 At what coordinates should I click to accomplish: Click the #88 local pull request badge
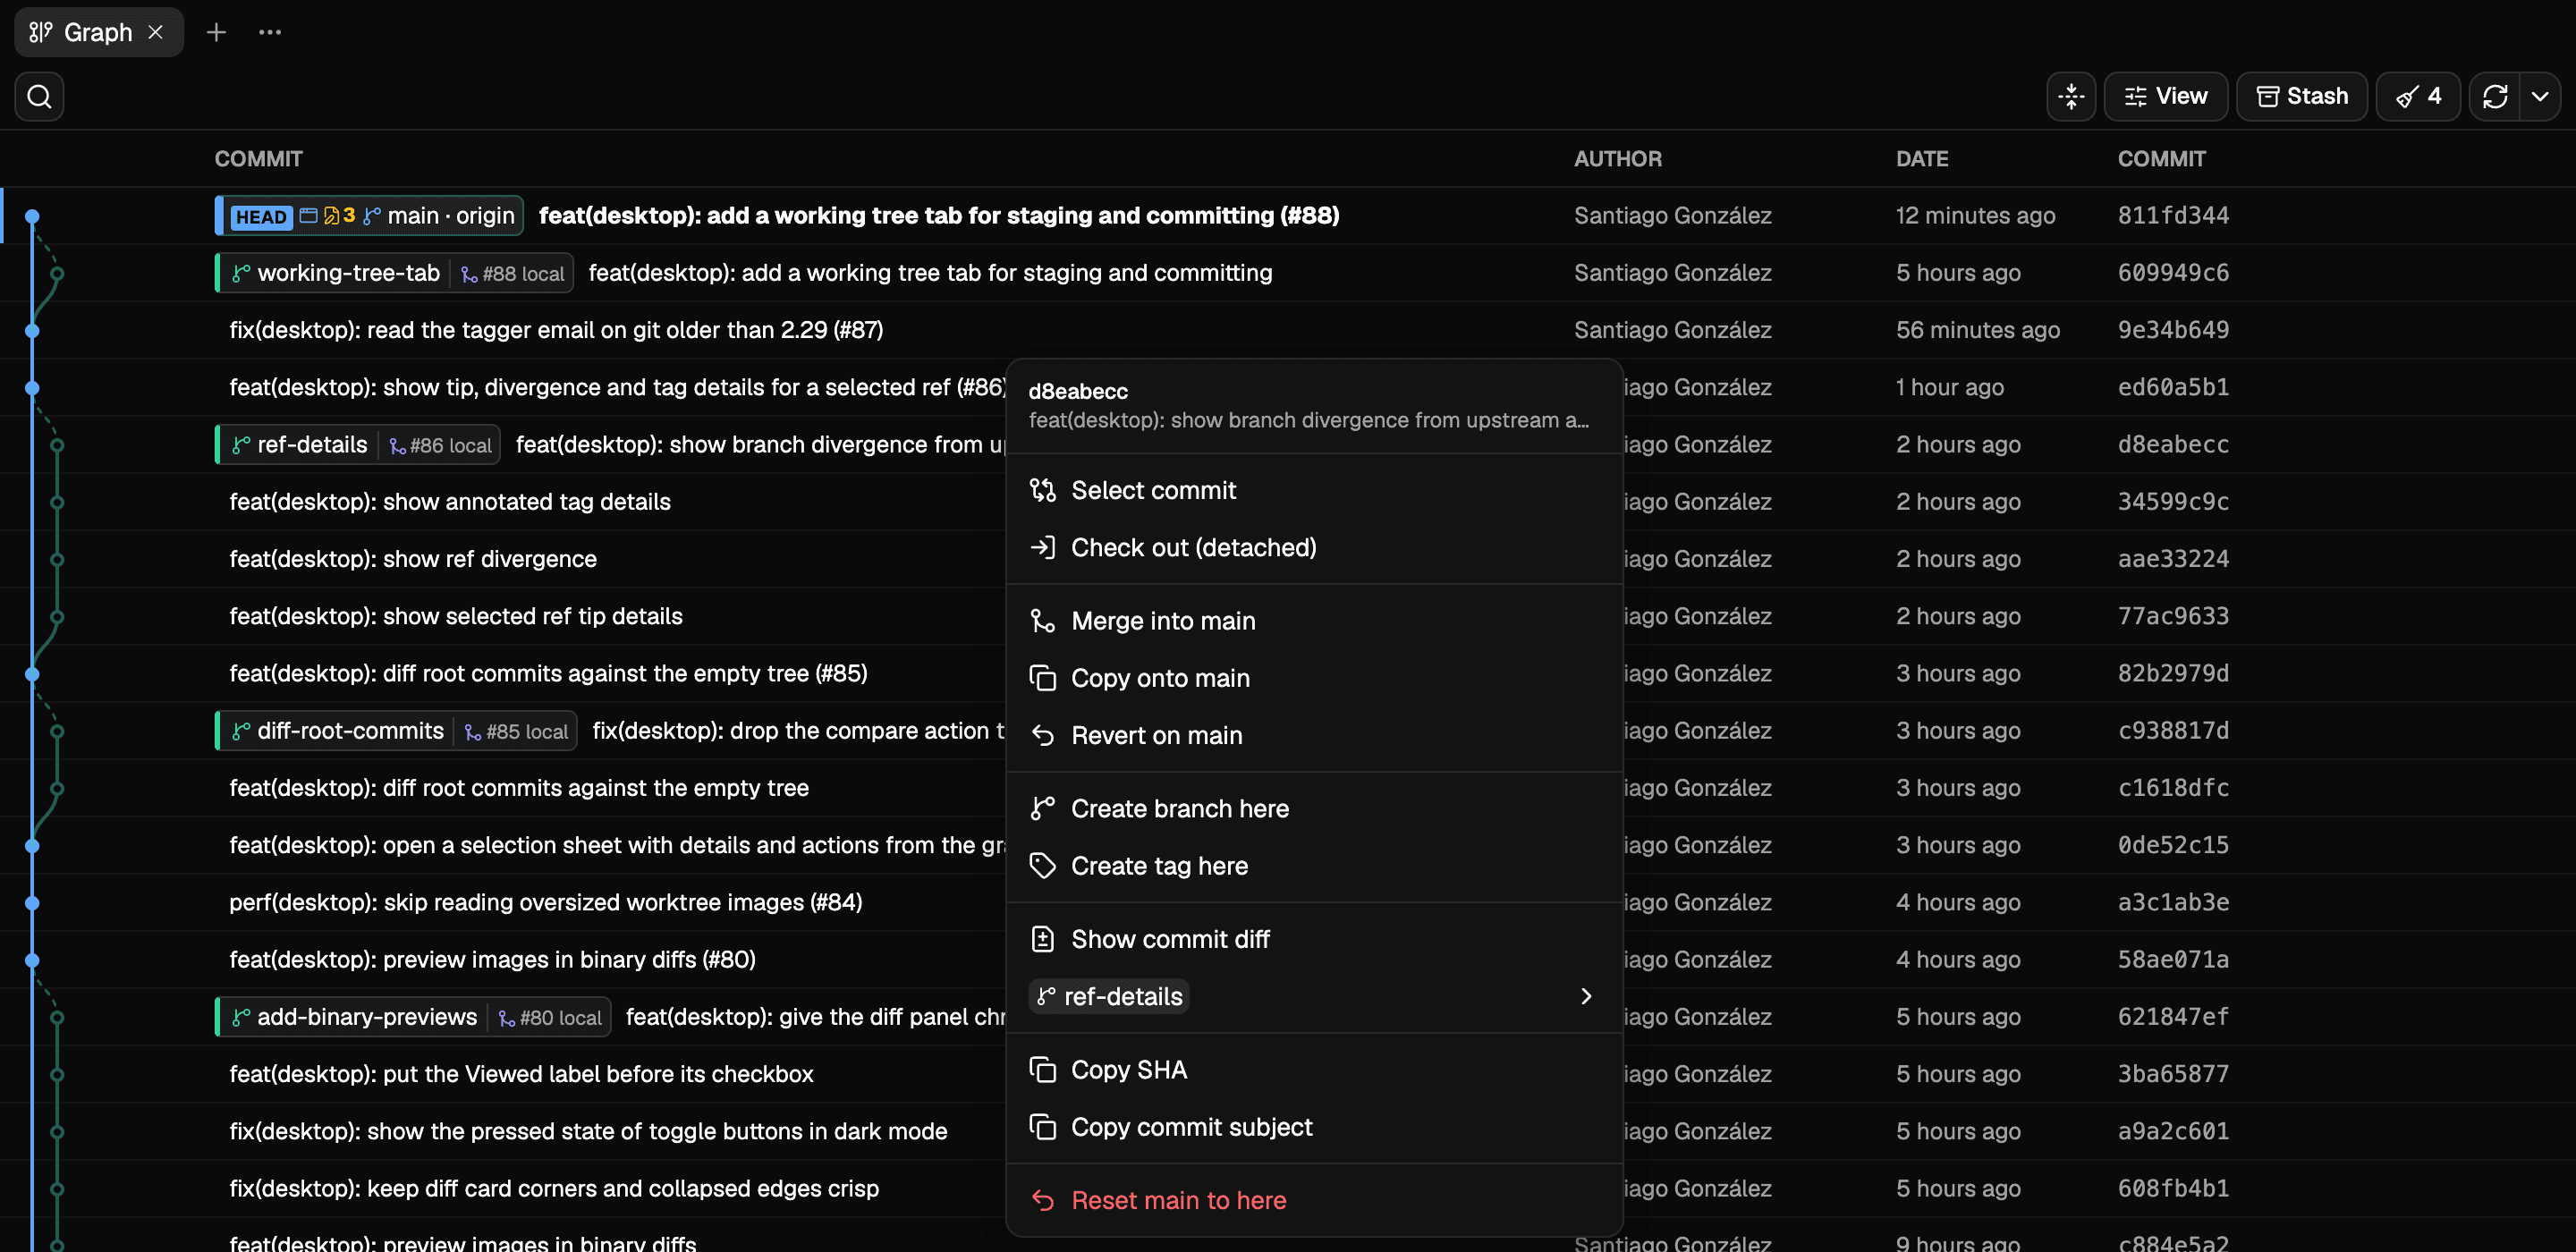tap(512, 274)
